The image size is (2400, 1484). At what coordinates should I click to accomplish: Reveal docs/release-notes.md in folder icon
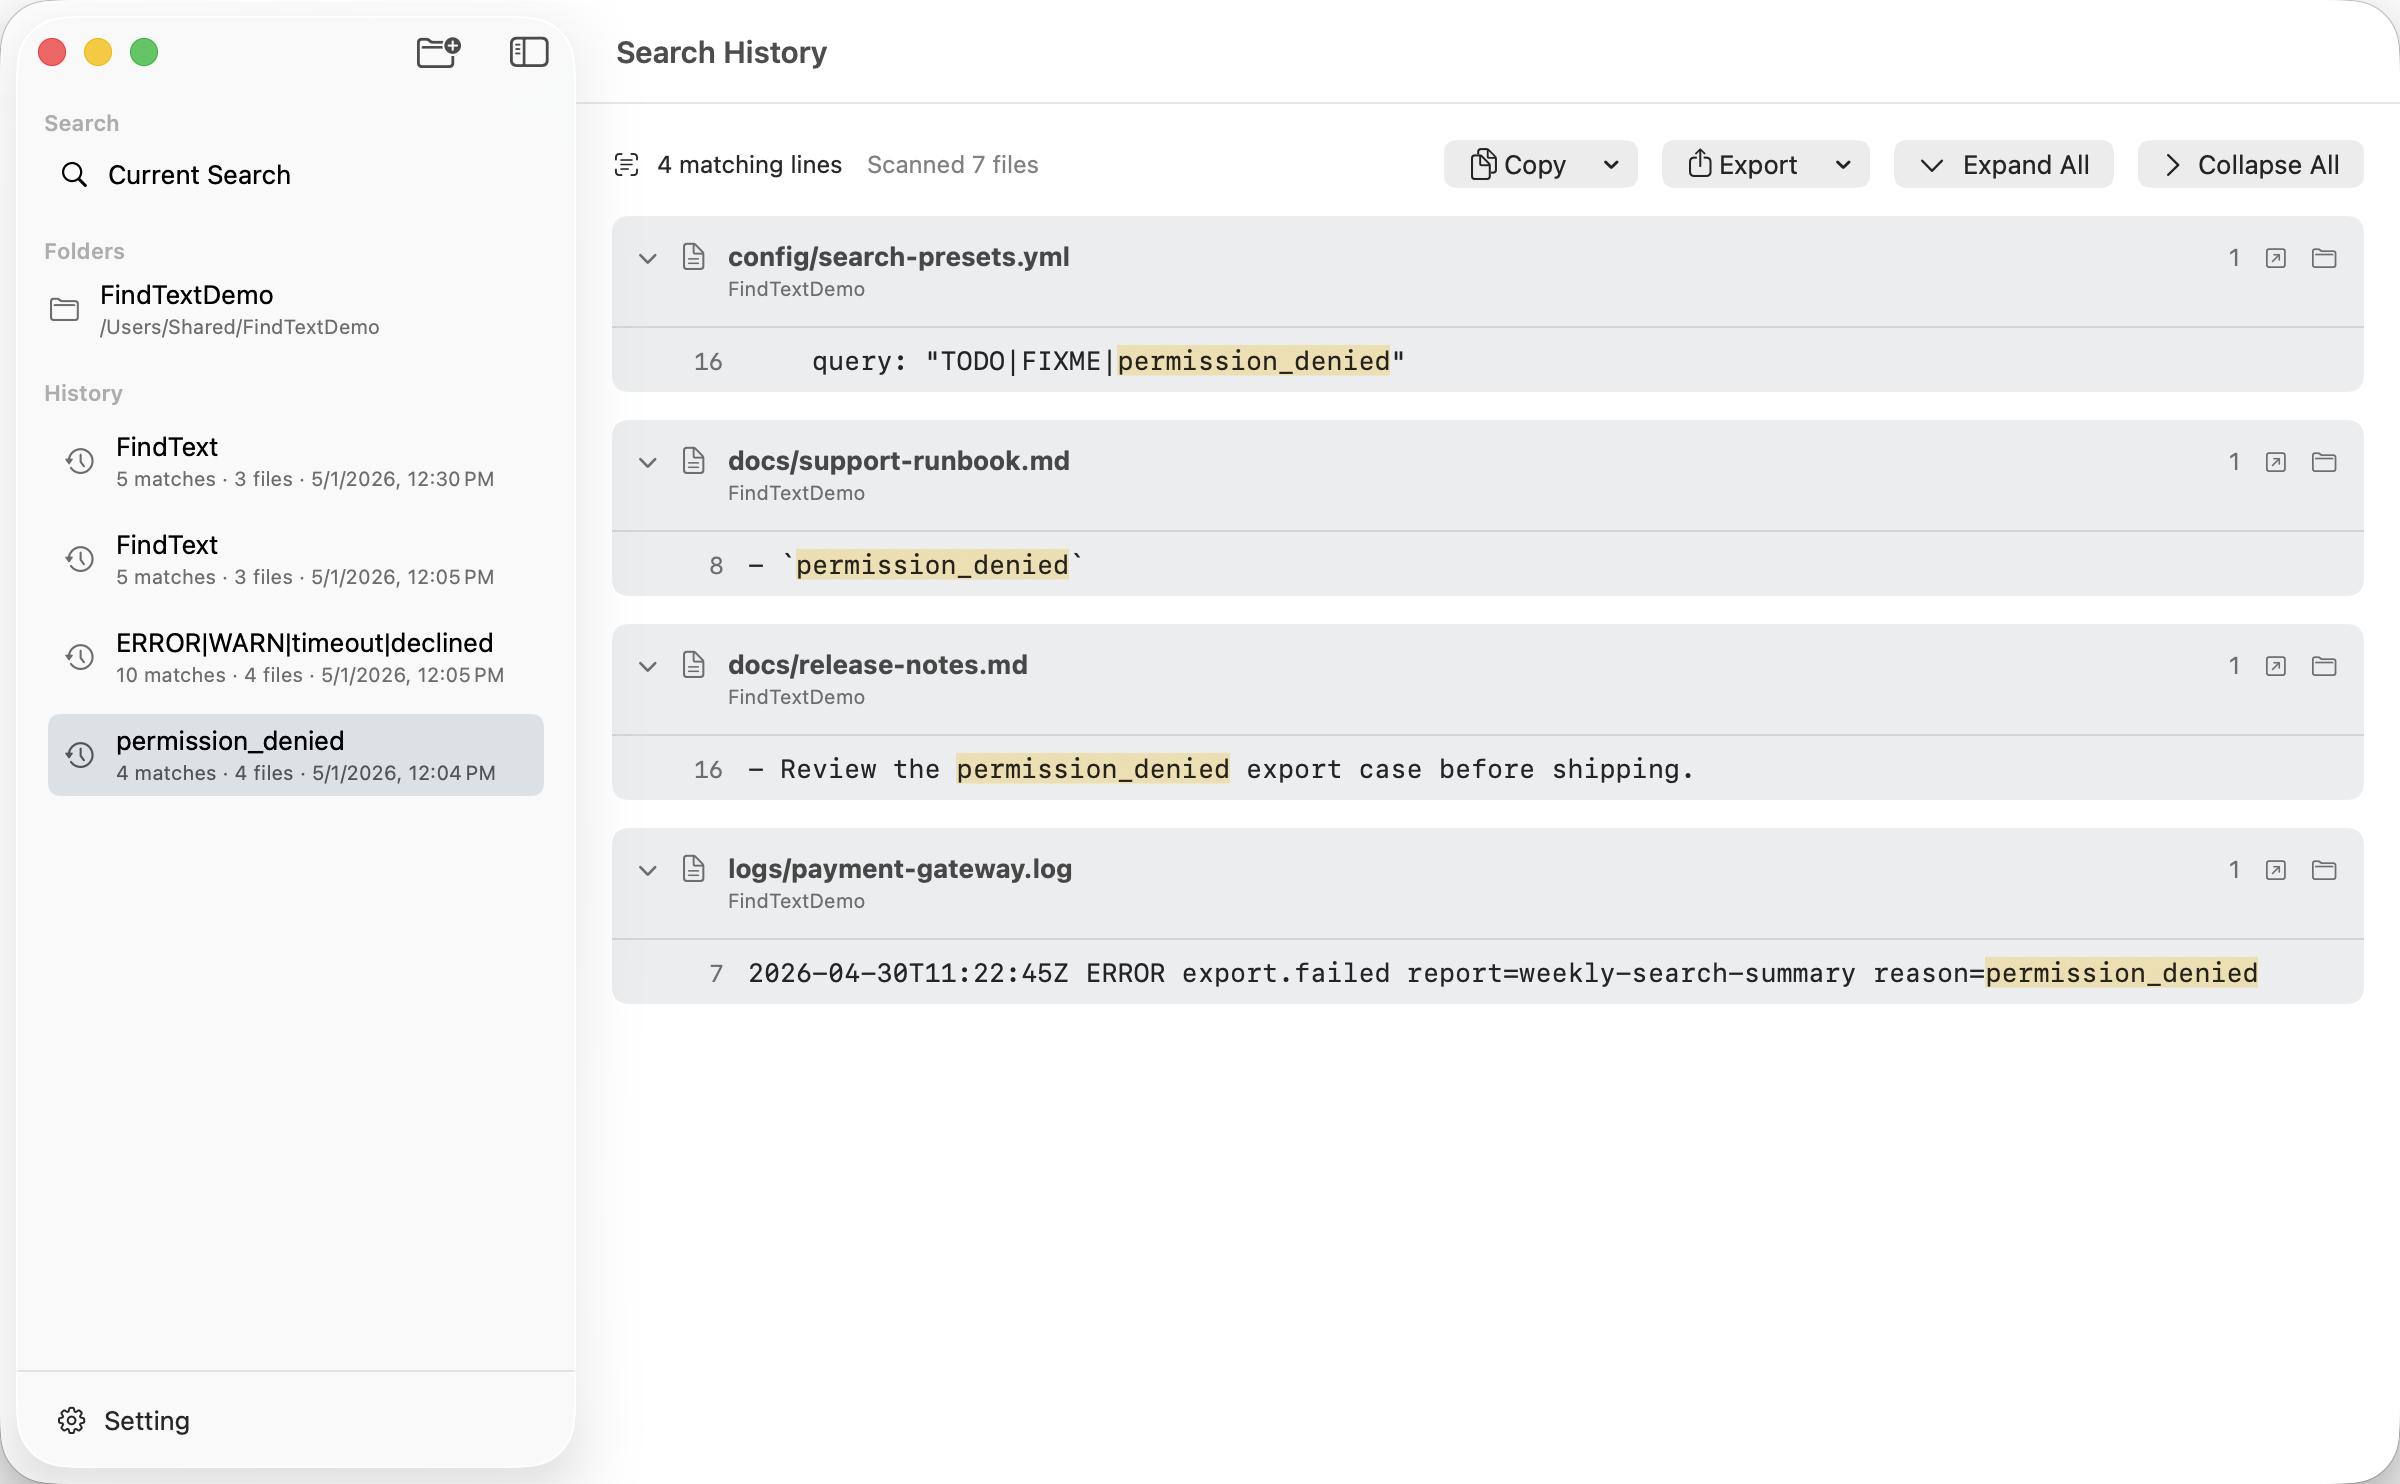pyautogui.click(x=2324, y=666)
